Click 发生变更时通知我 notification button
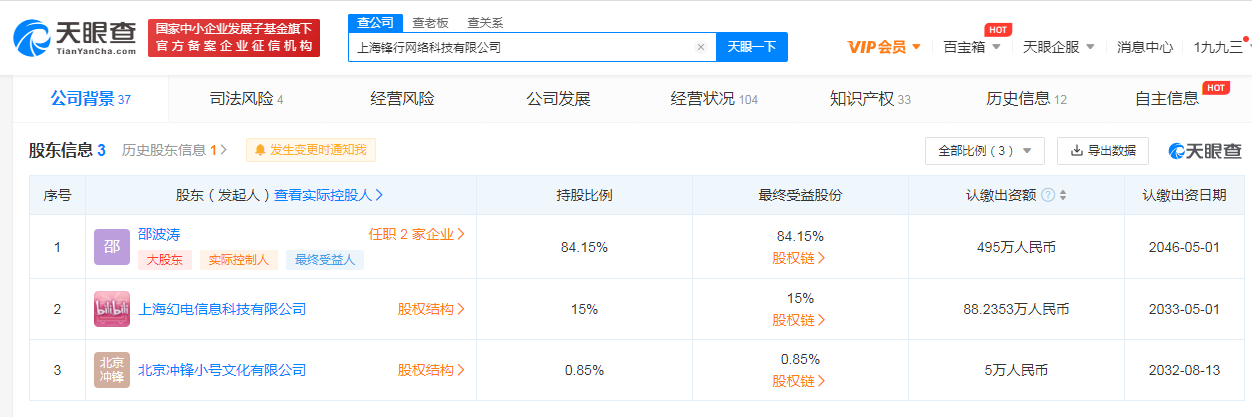The image size is (1252, 417). (311, 150)
